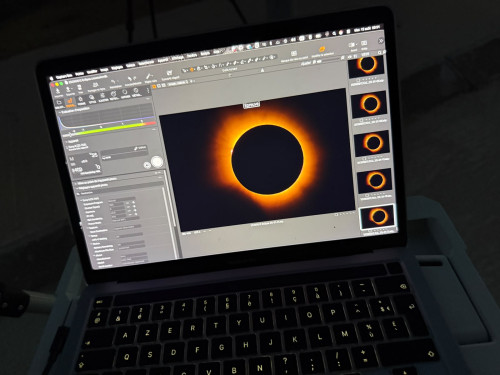Switch to the Library folder tool tab
The width and height of the screenshot is (500, 375).
point(59,103)
